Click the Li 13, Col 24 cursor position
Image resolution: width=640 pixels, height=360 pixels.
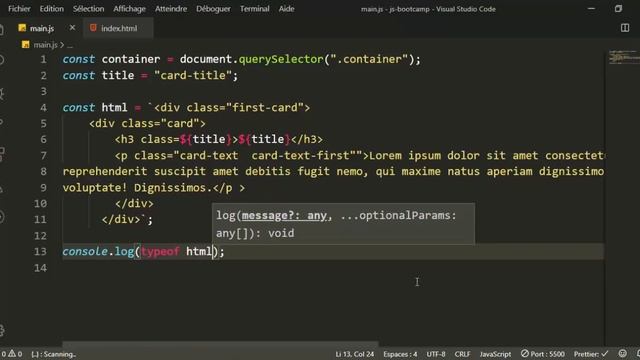tap(354, 354)
